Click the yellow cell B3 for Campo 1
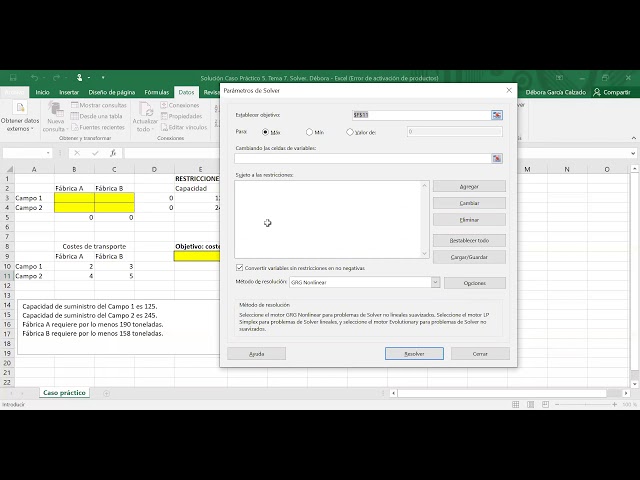The height and width of the screenshot is (480, 640). [x=74, y=198]
